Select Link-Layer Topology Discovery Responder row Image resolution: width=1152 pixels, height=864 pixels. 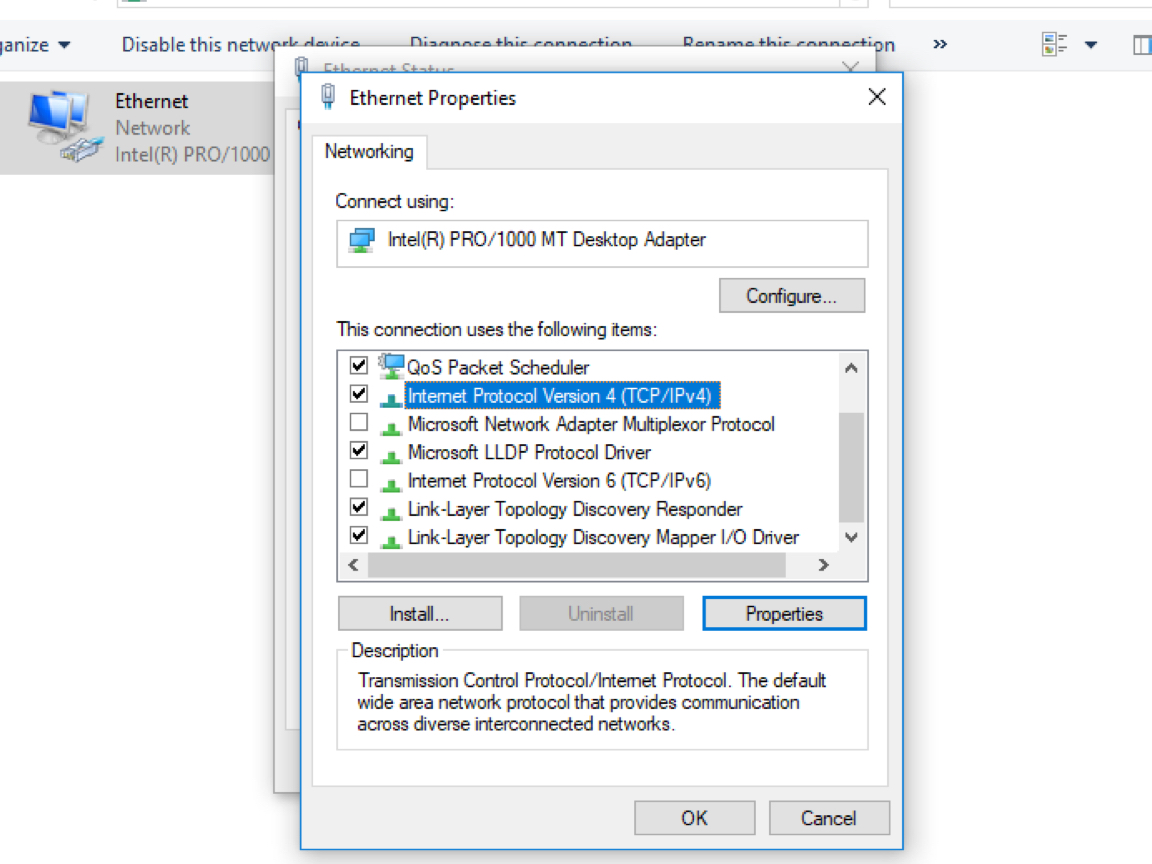(575, 509)
